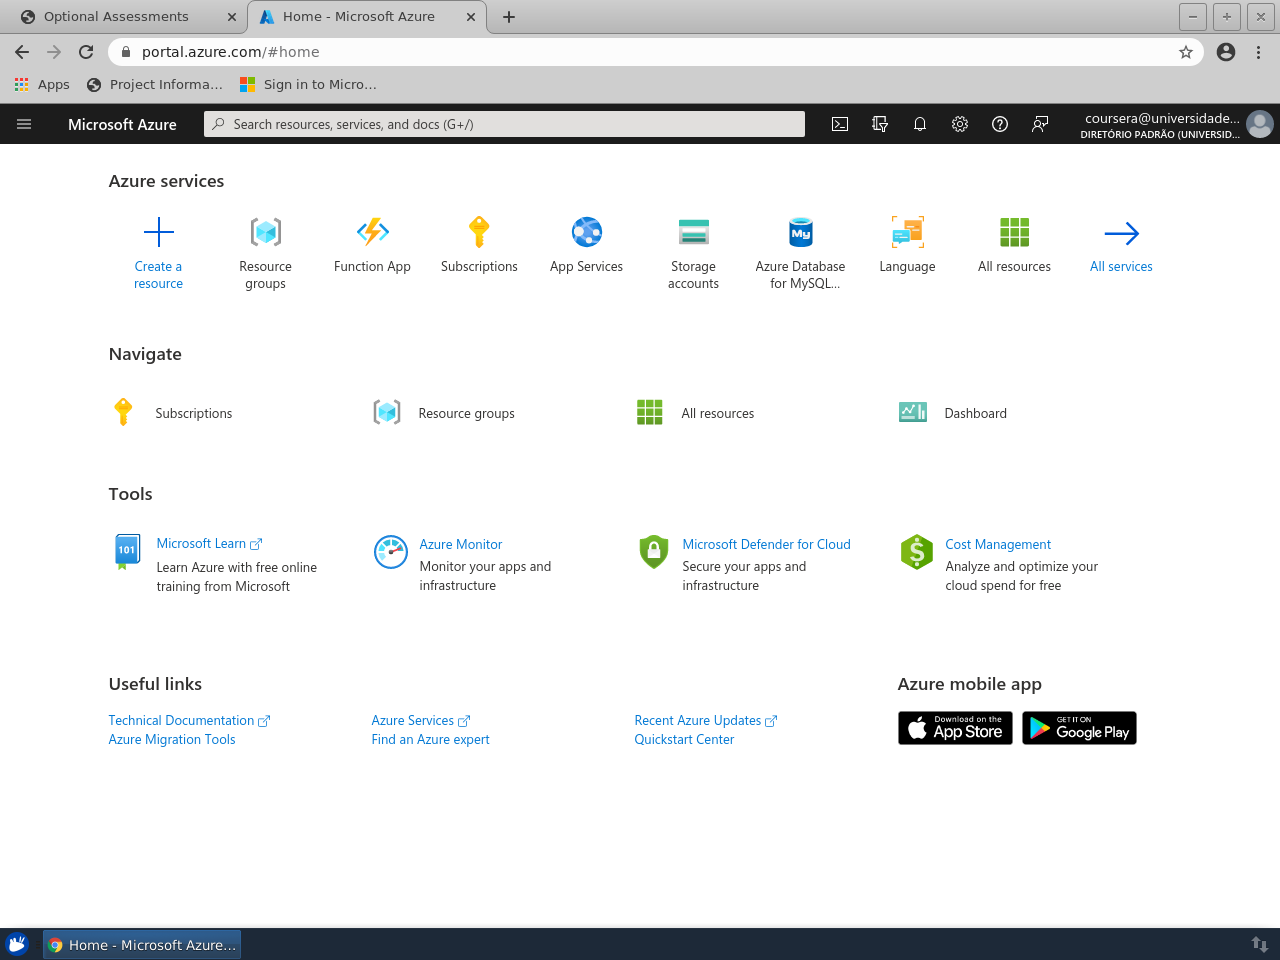Open the Find an Azure expert link
Screen dimensions: 1280x960
point(431,739)
